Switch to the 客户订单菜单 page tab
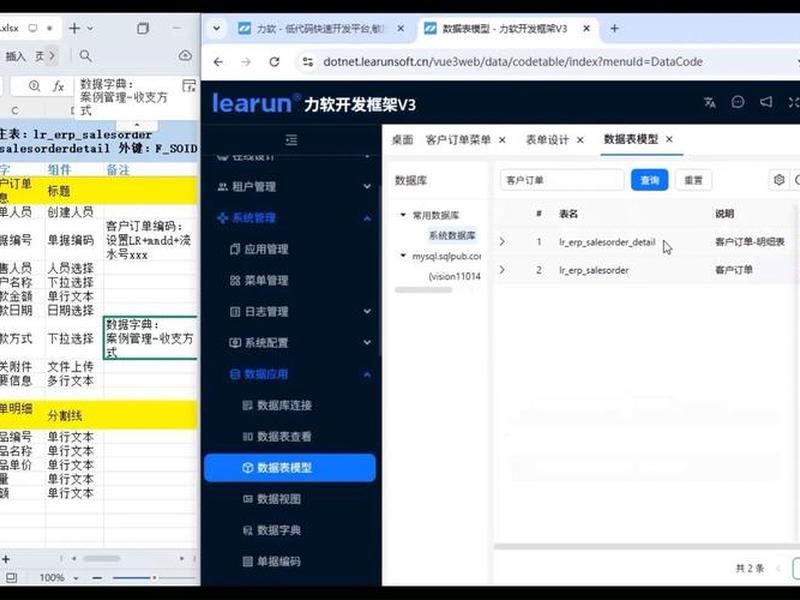800x600 pixels. 458,140
